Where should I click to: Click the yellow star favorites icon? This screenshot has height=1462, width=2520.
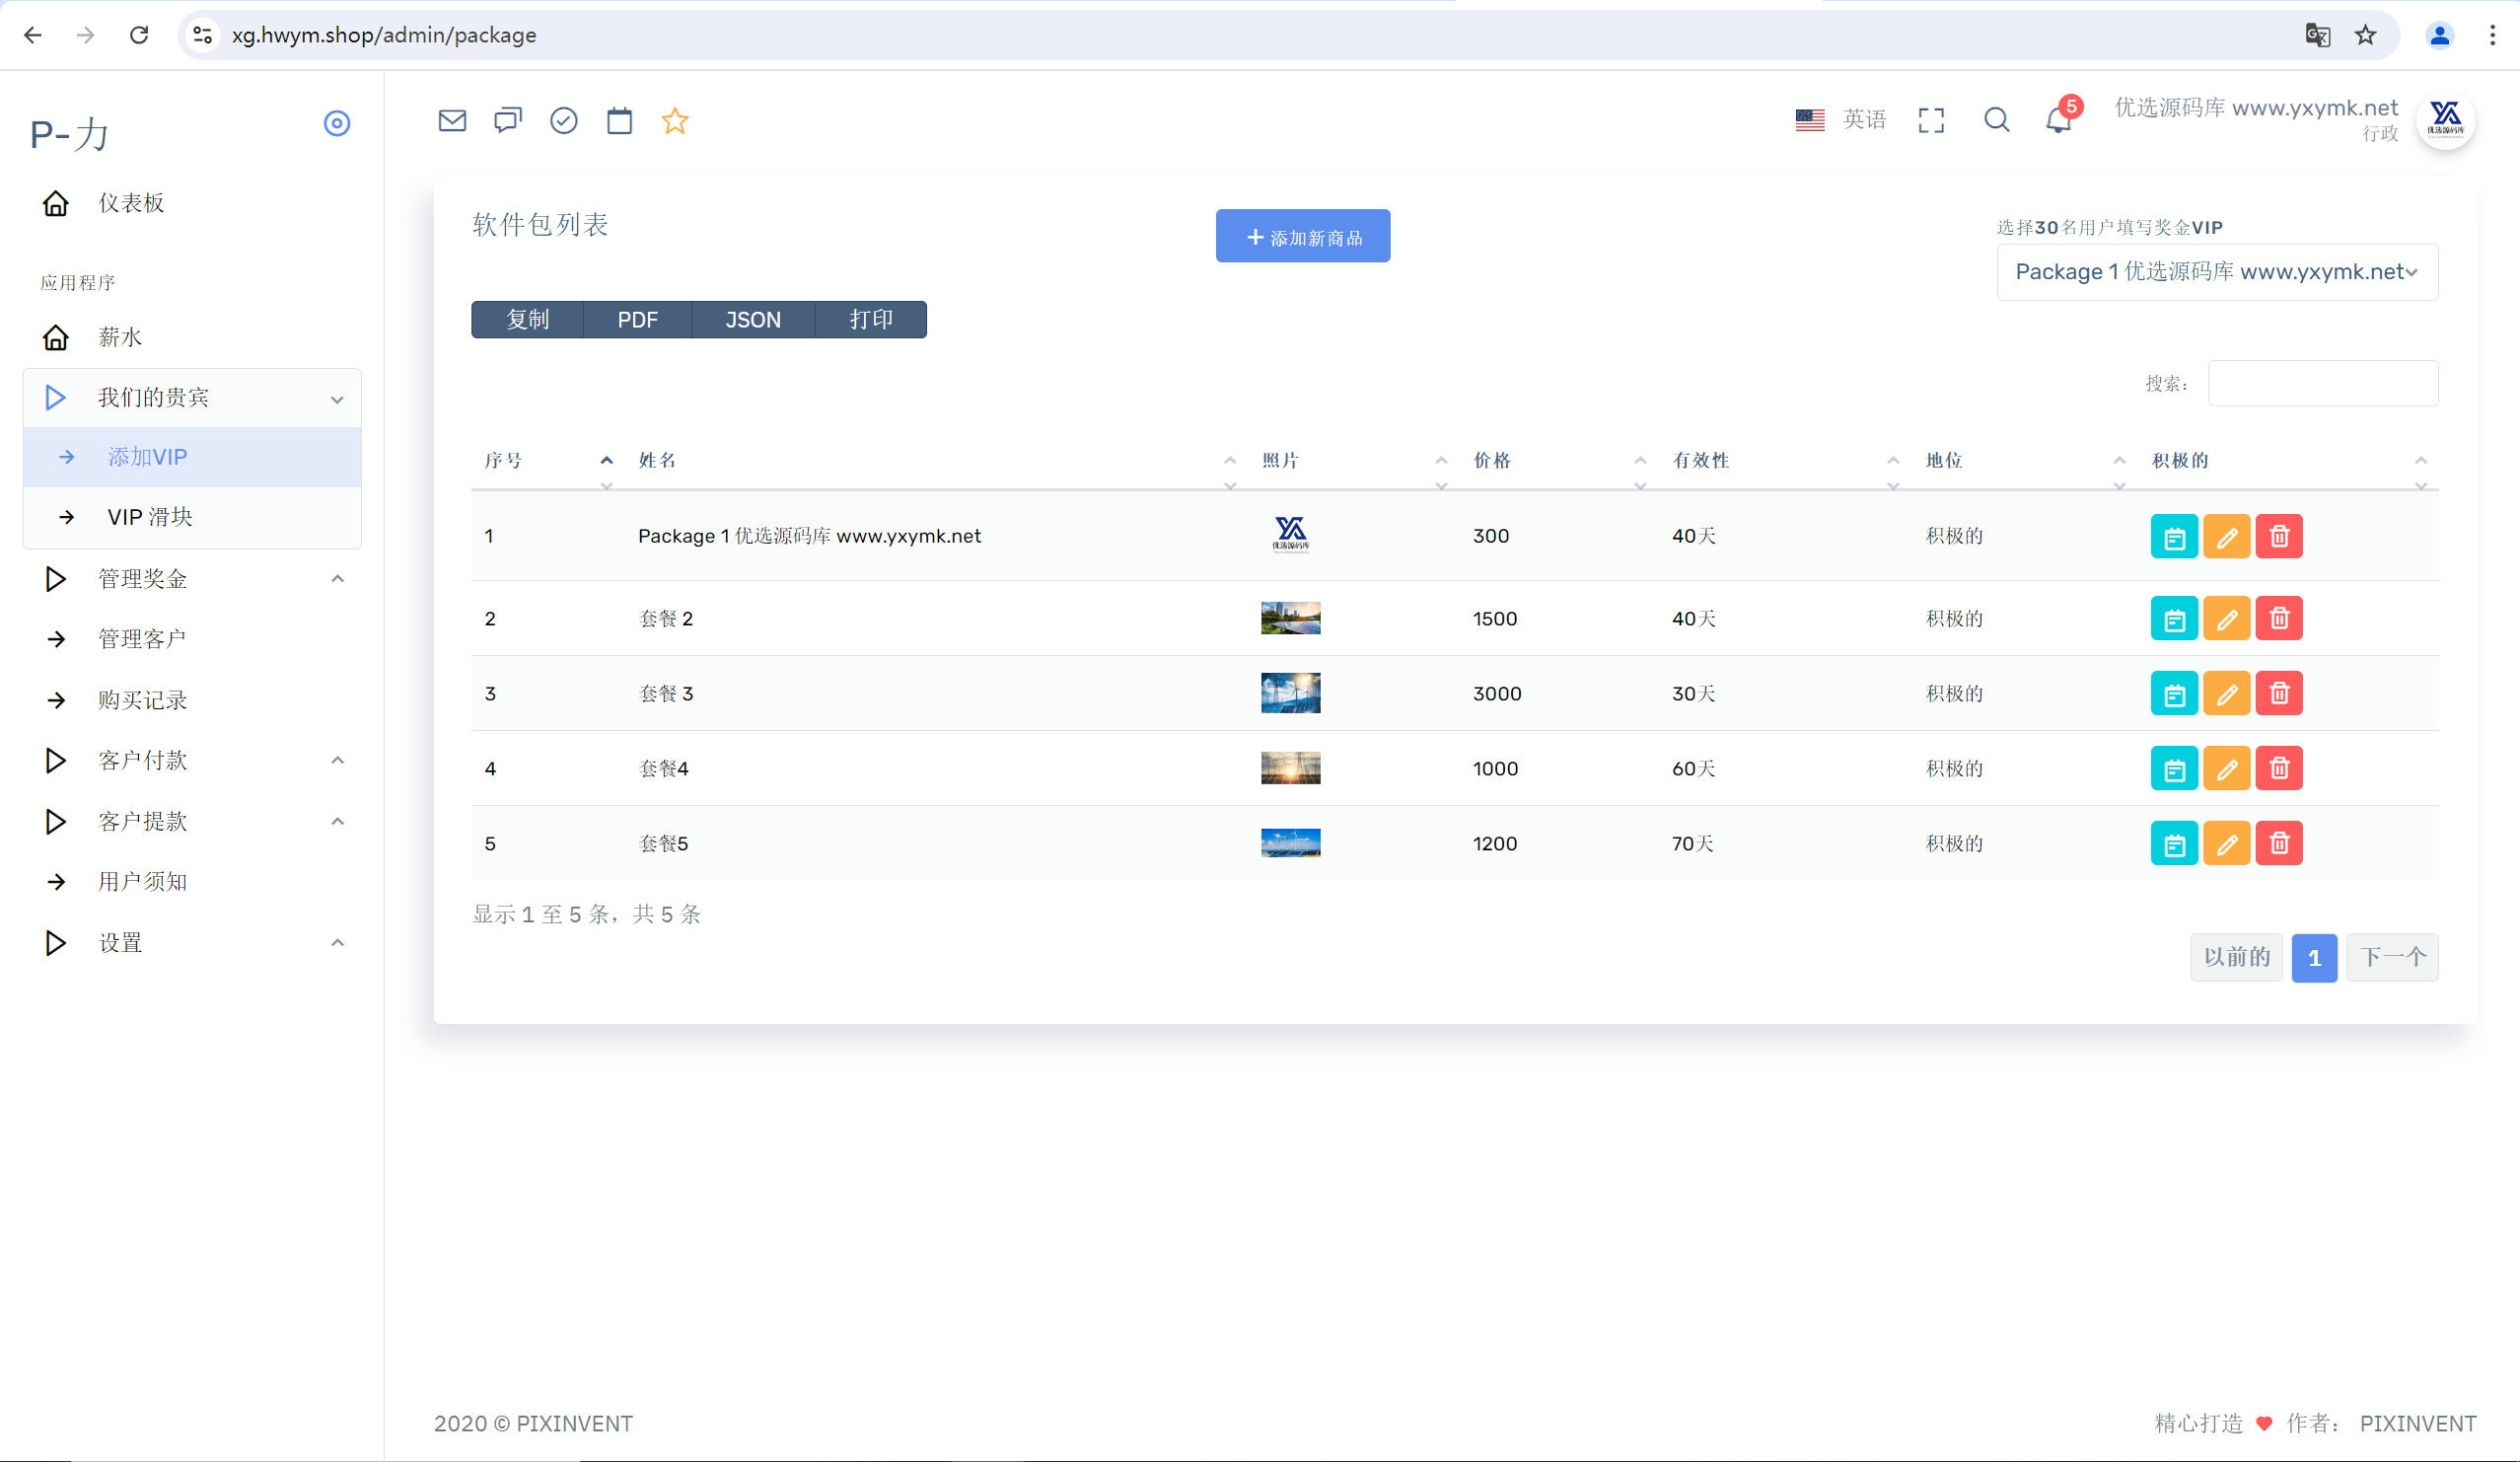[675, 121]
